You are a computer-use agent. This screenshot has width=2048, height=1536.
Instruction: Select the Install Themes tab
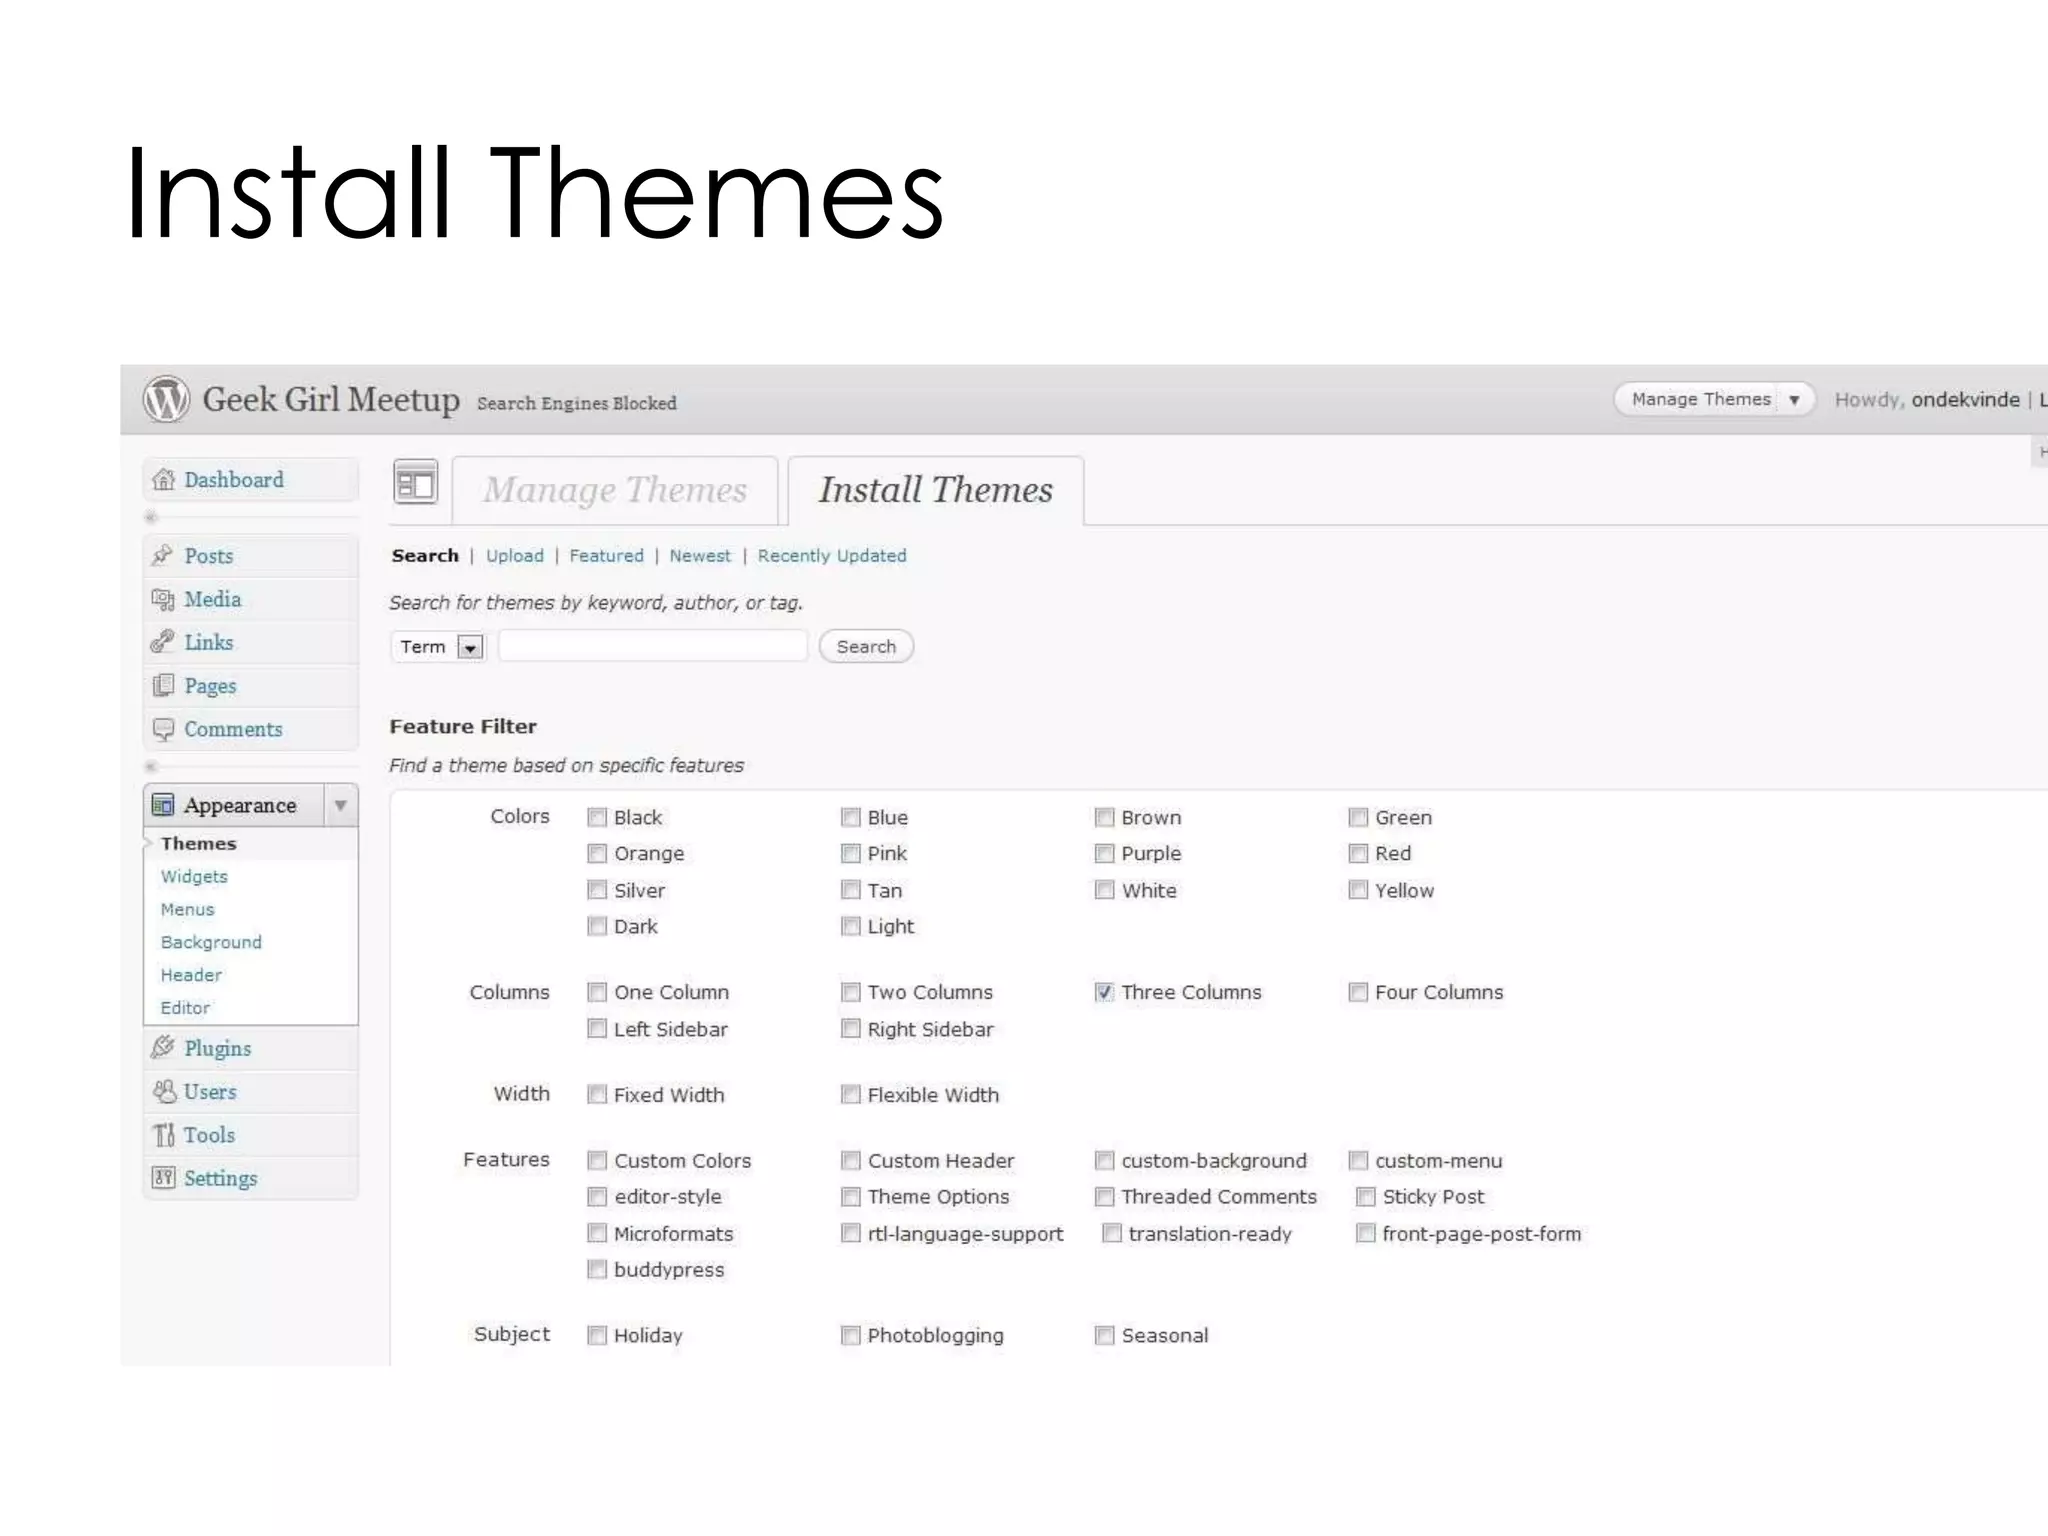point(936,490)
